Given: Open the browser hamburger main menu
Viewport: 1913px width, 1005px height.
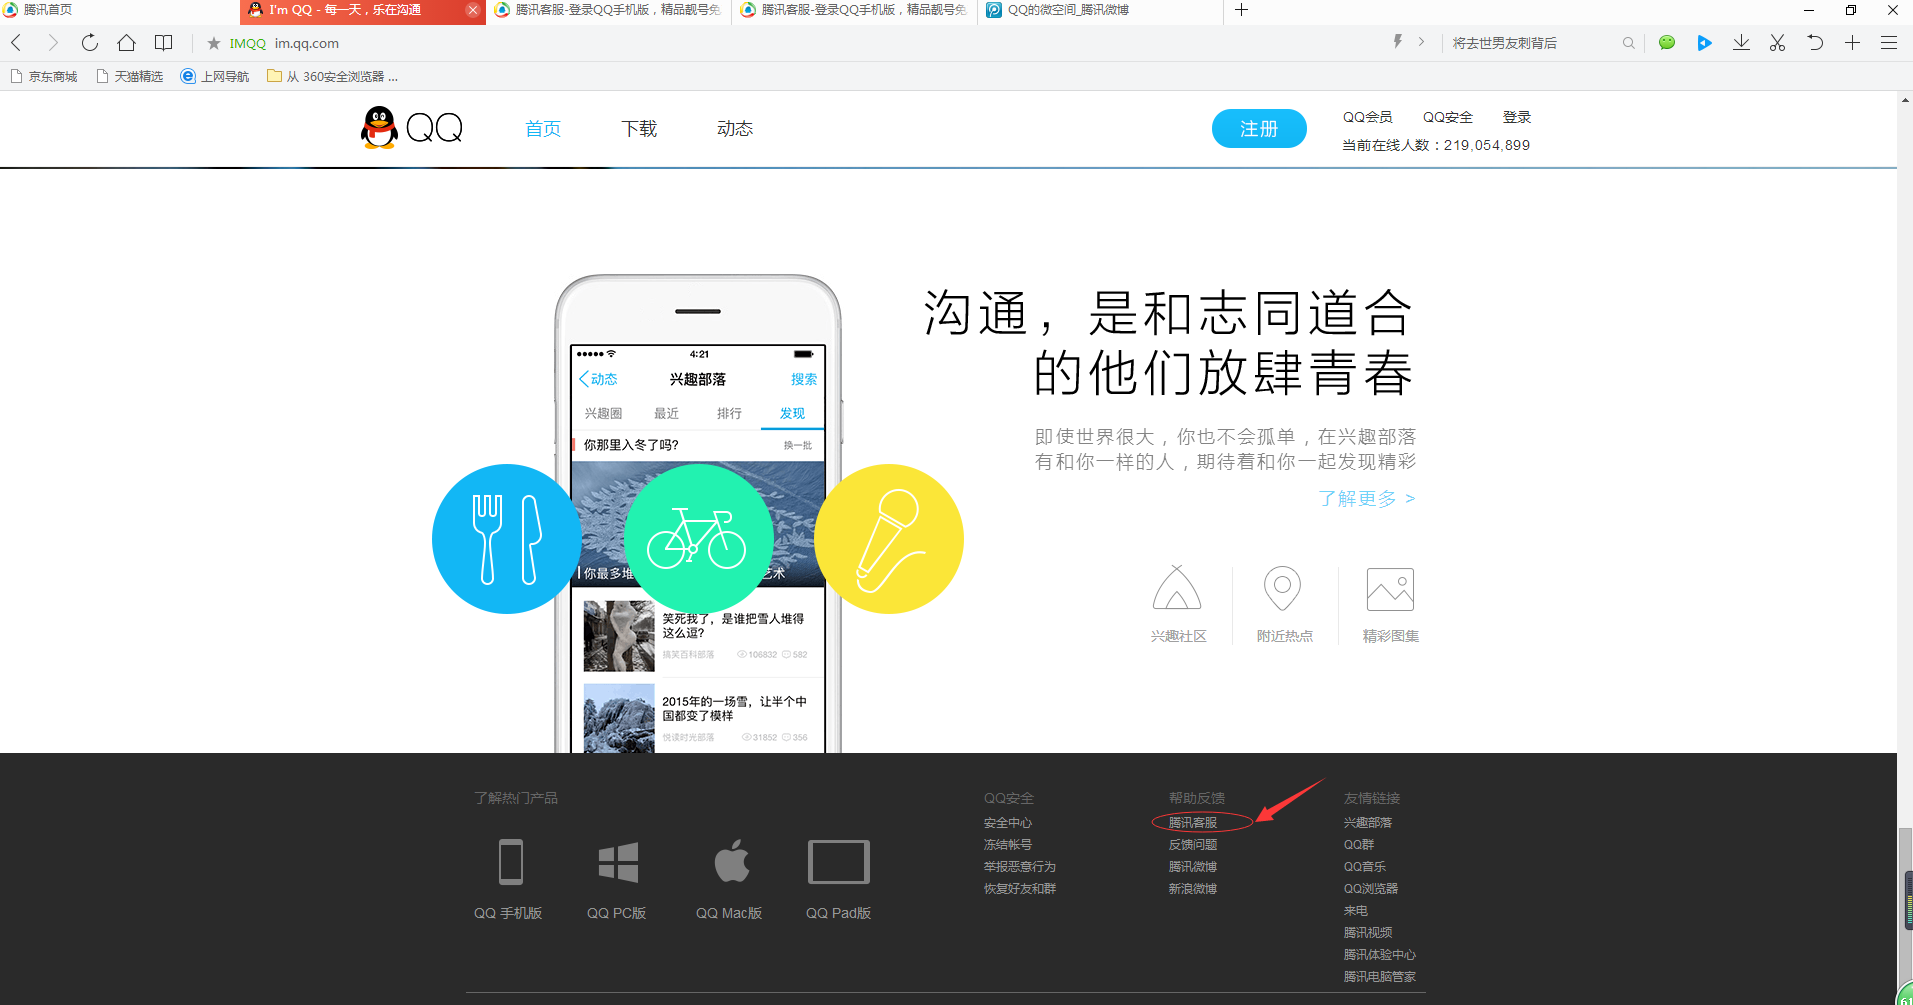Looking at the screenshot, I should coord(1889,43).
